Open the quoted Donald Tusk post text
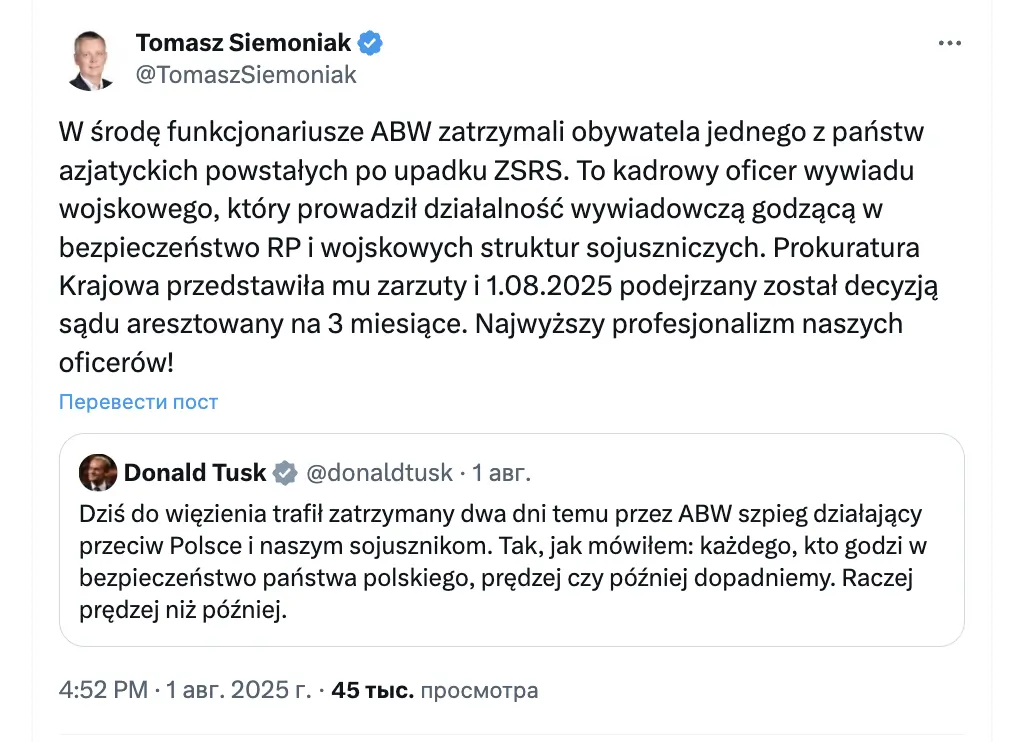The height and width of the screenshot is (742, 1019). tap(502, 561)
